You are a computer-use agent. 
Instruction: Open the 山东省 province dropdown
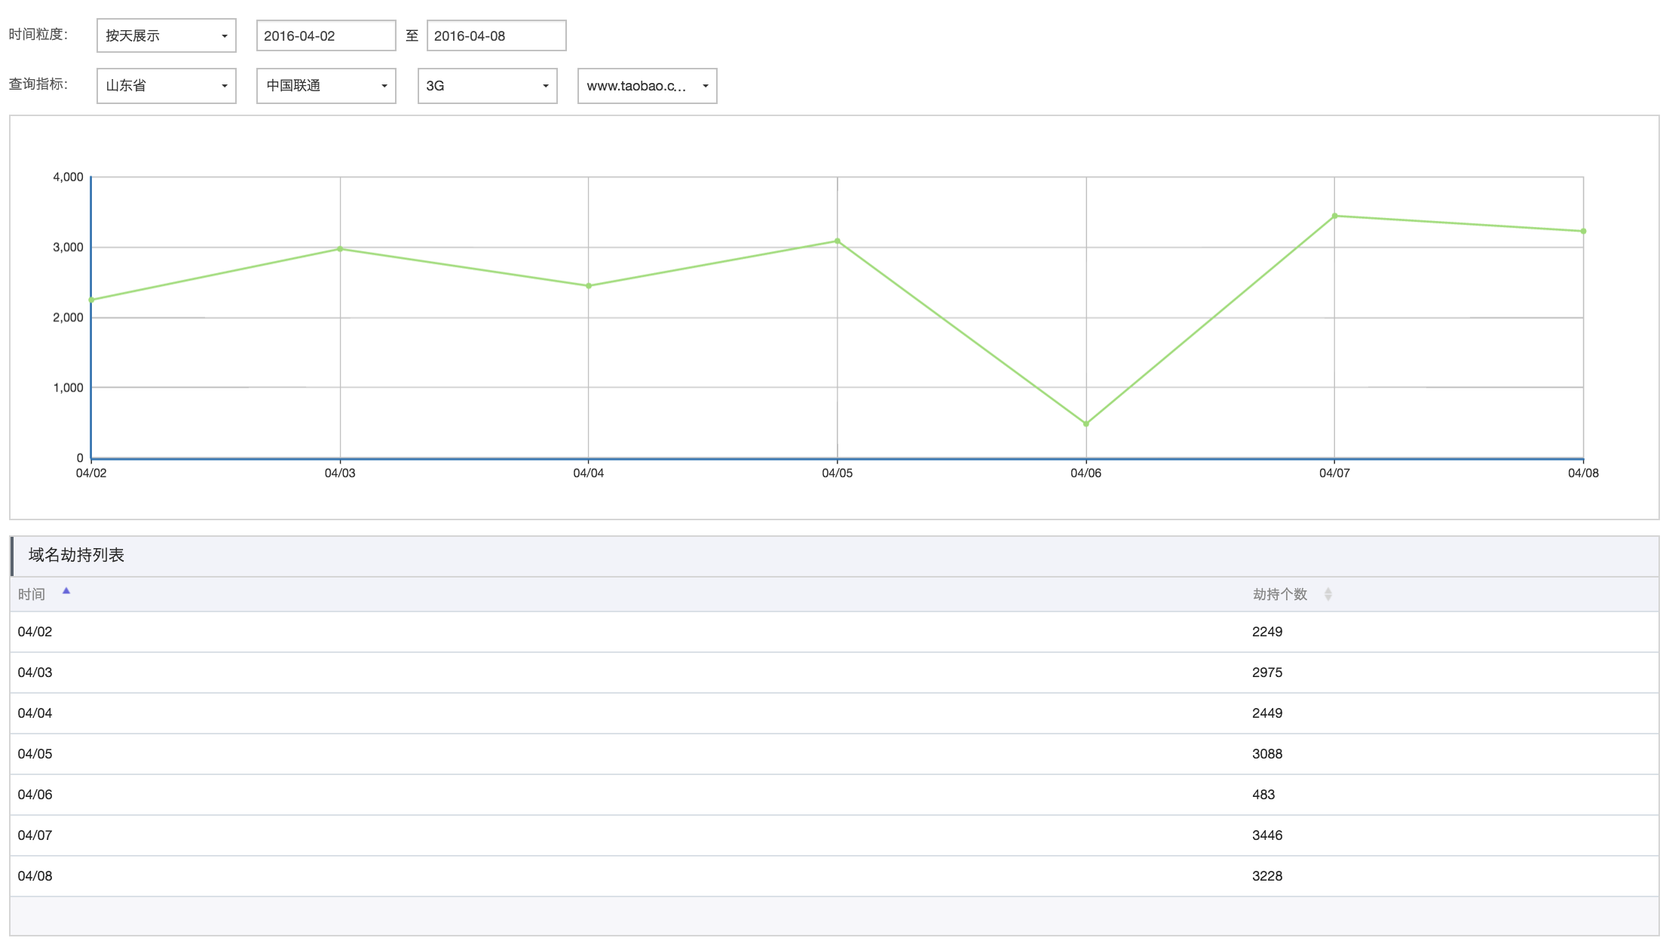pyautogui.click(x=166, y=86)
